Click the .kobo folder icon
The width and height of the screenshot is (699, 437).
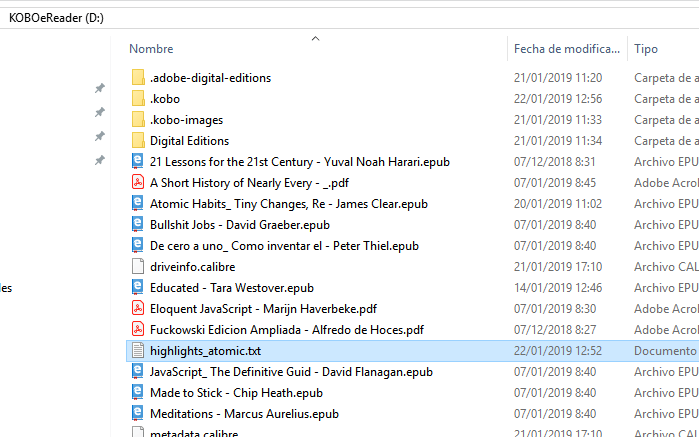138,99
